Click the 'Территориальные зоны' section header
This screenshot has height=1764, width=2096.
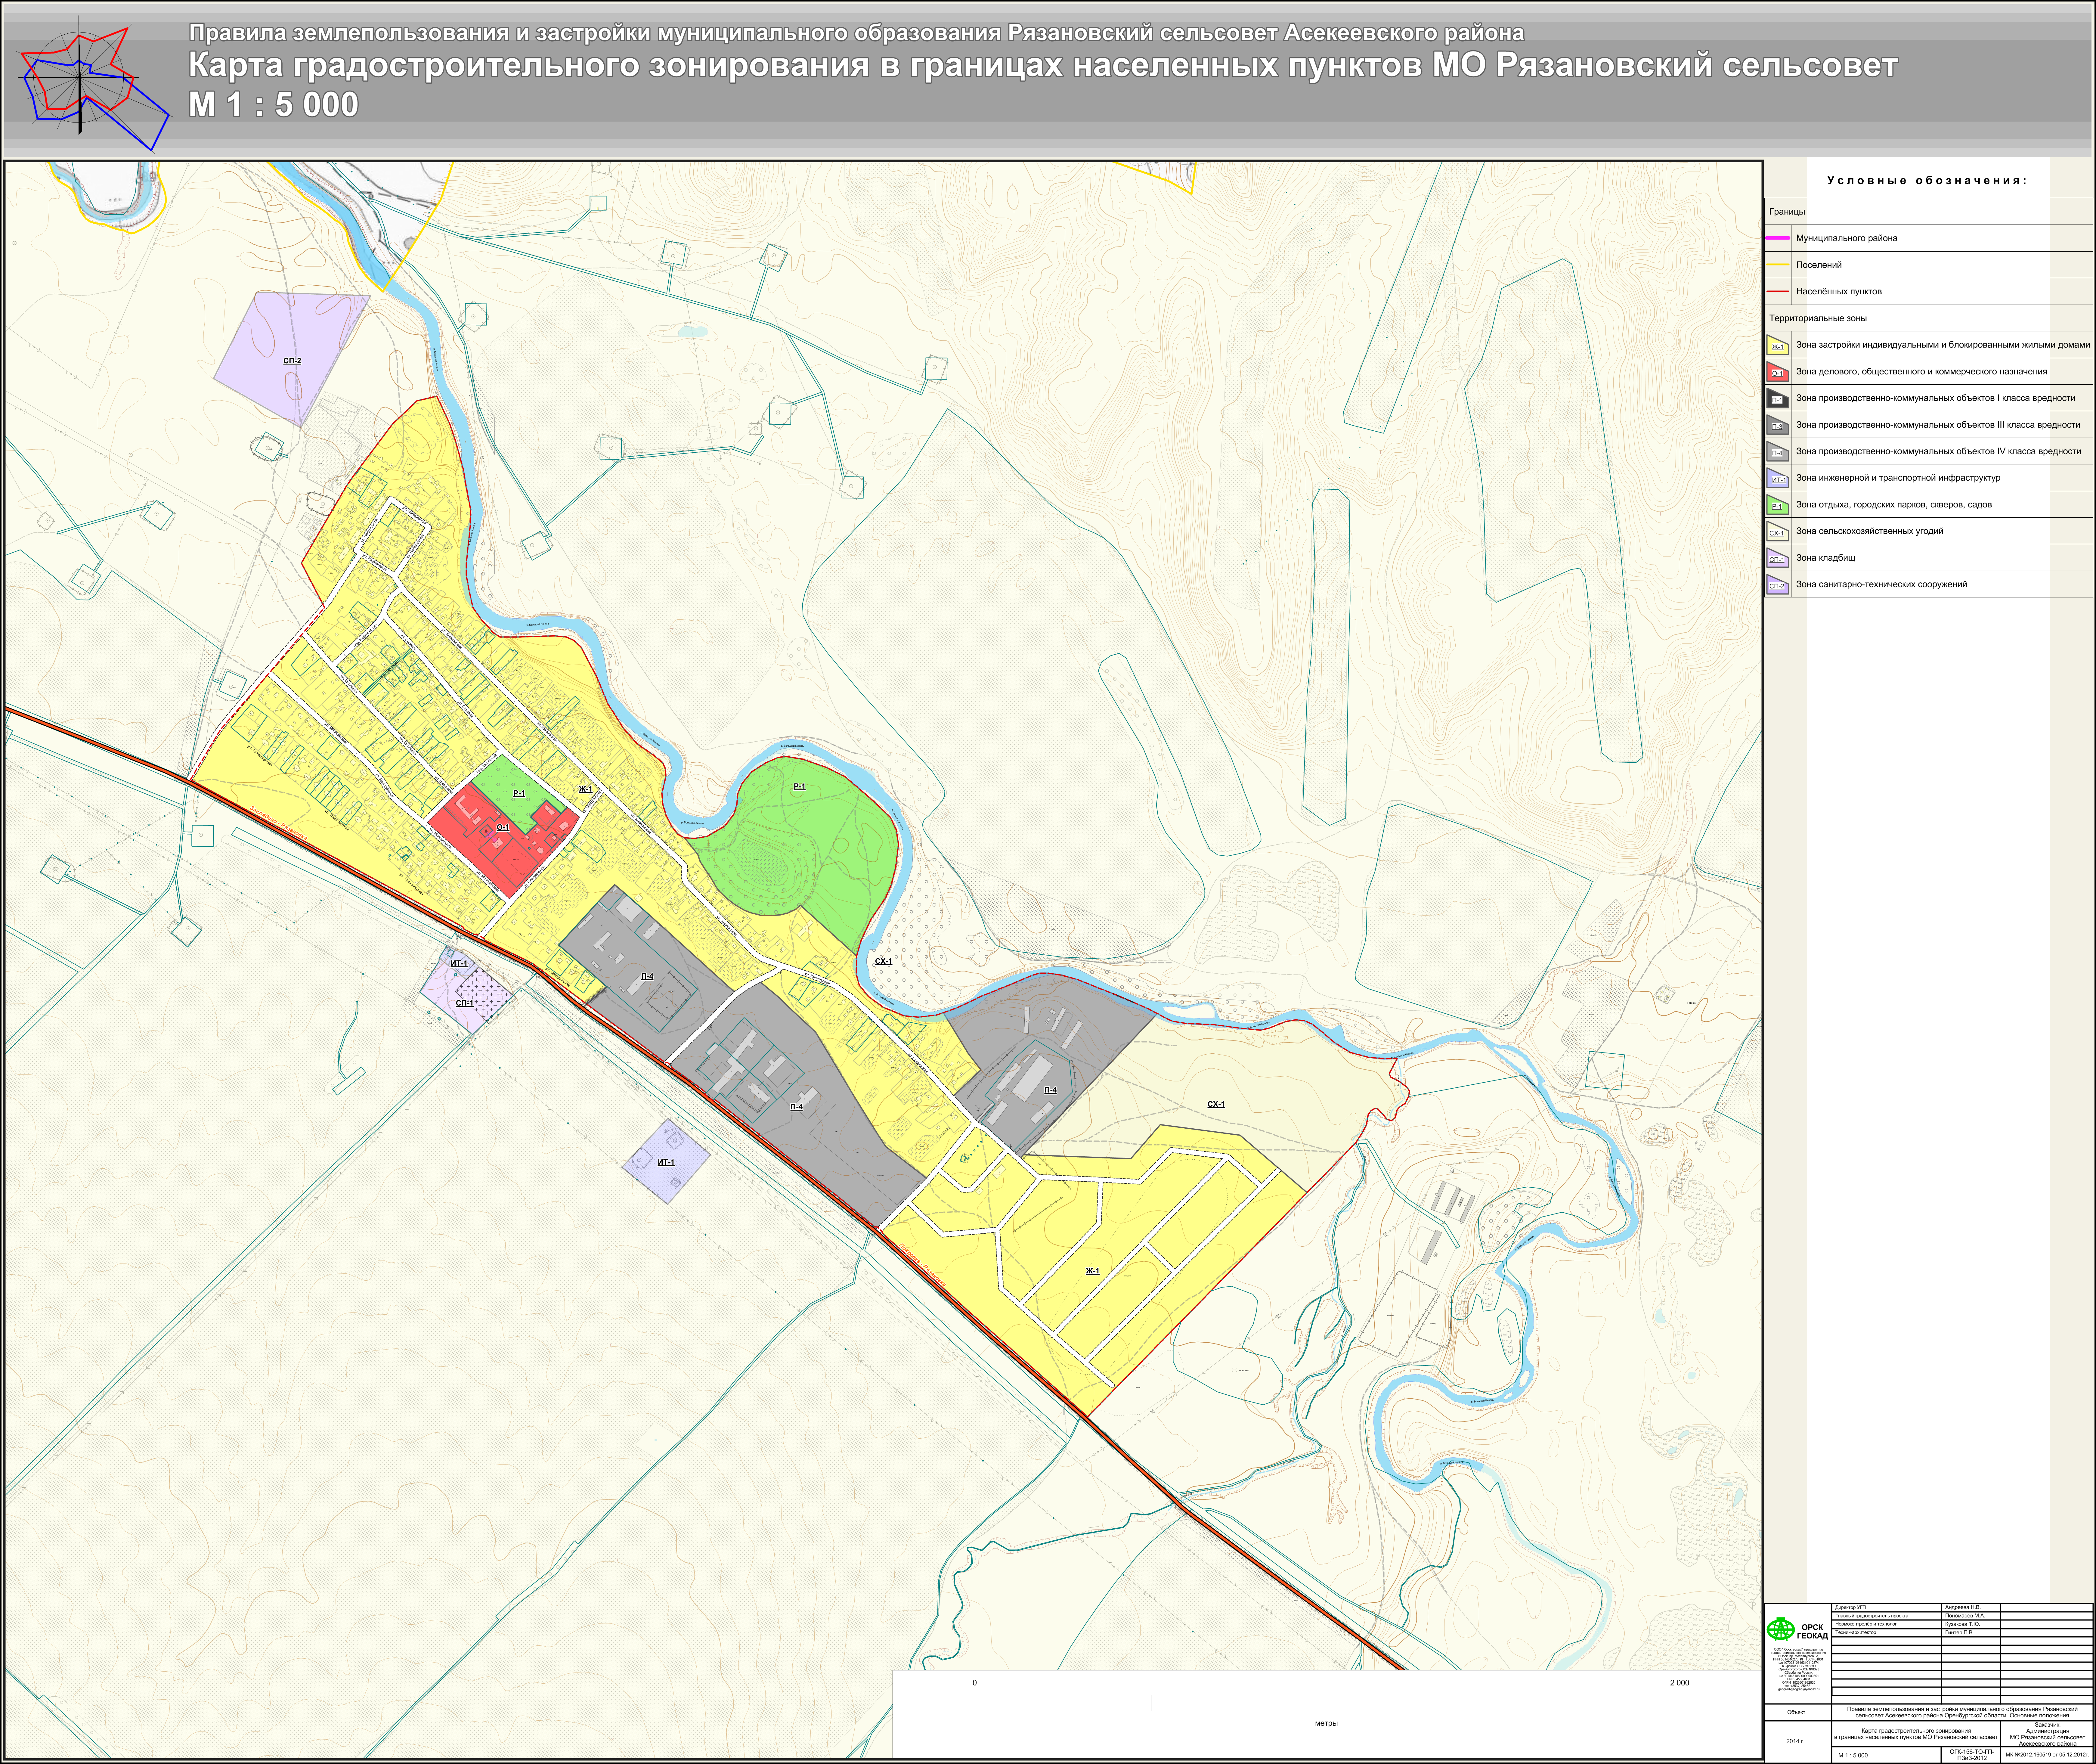(x=1818, y=318)
